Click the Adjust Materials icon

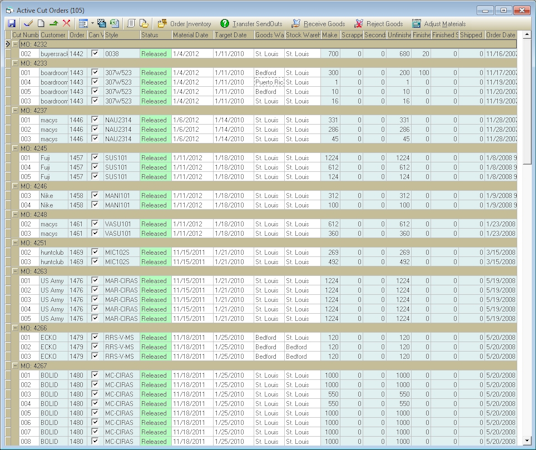[x=416, y=24]
